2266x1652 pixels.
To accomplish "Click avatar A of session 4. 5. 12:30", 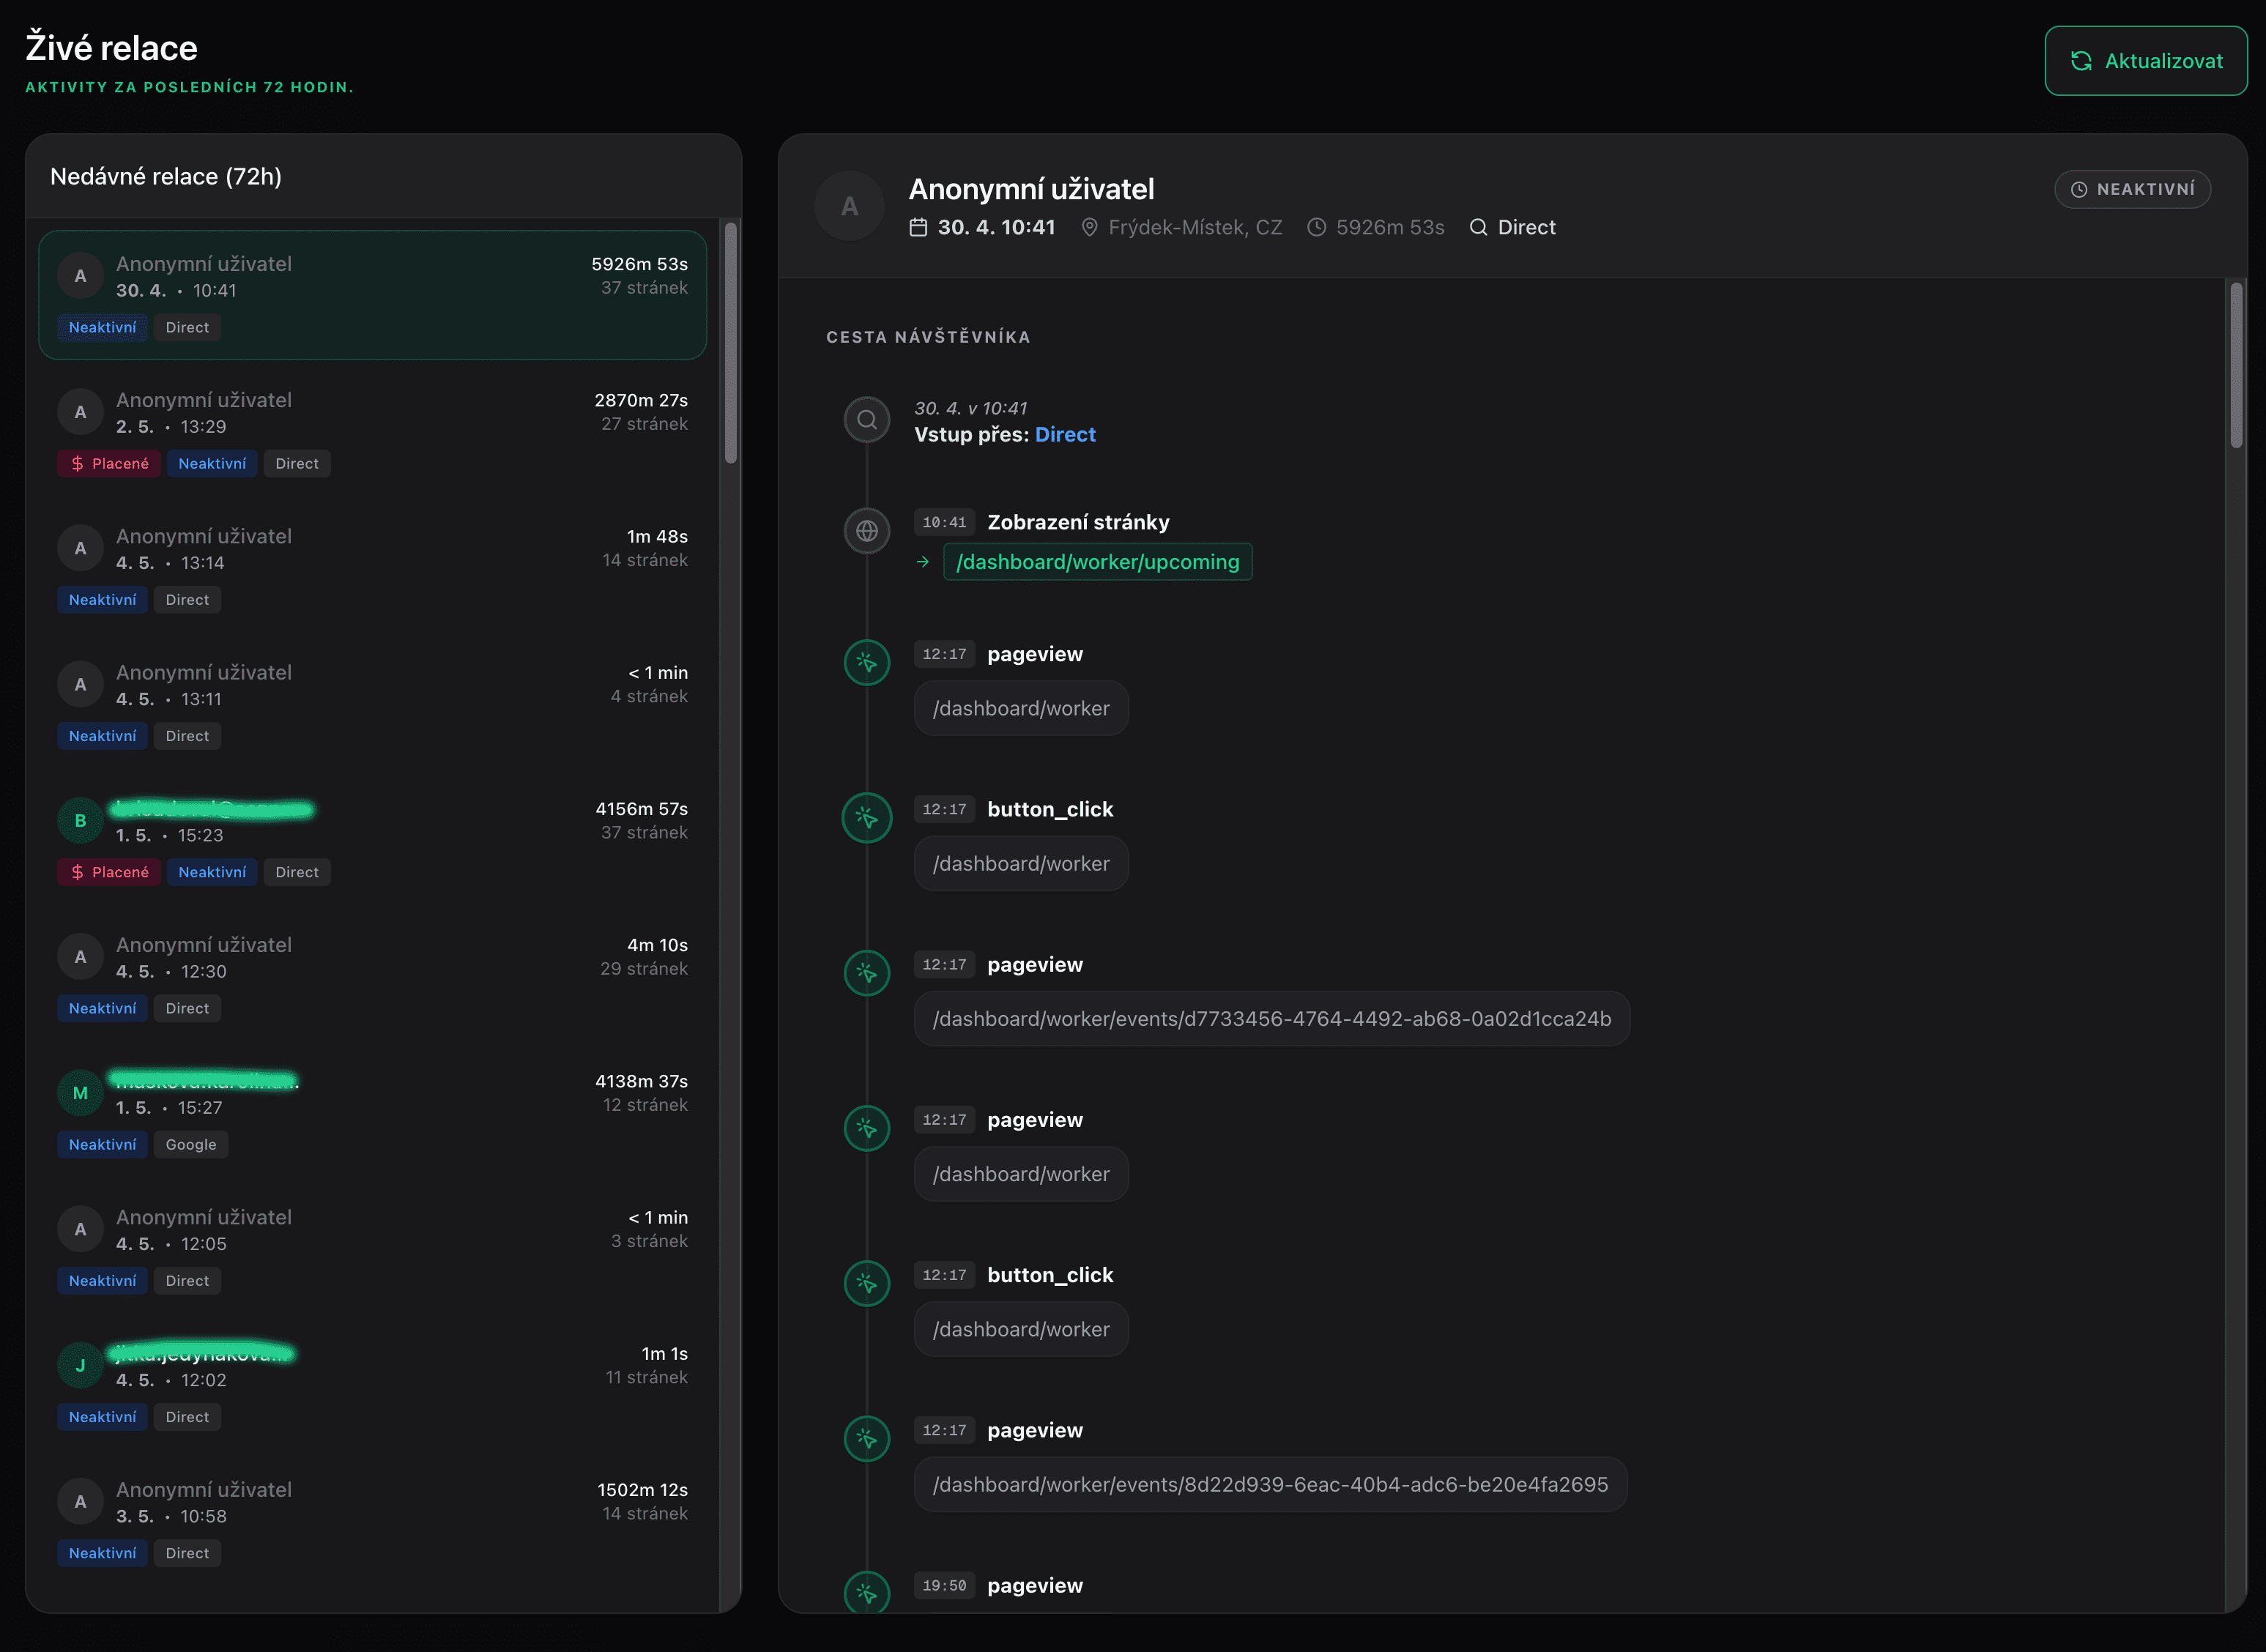I will click(x=80, y=957).
